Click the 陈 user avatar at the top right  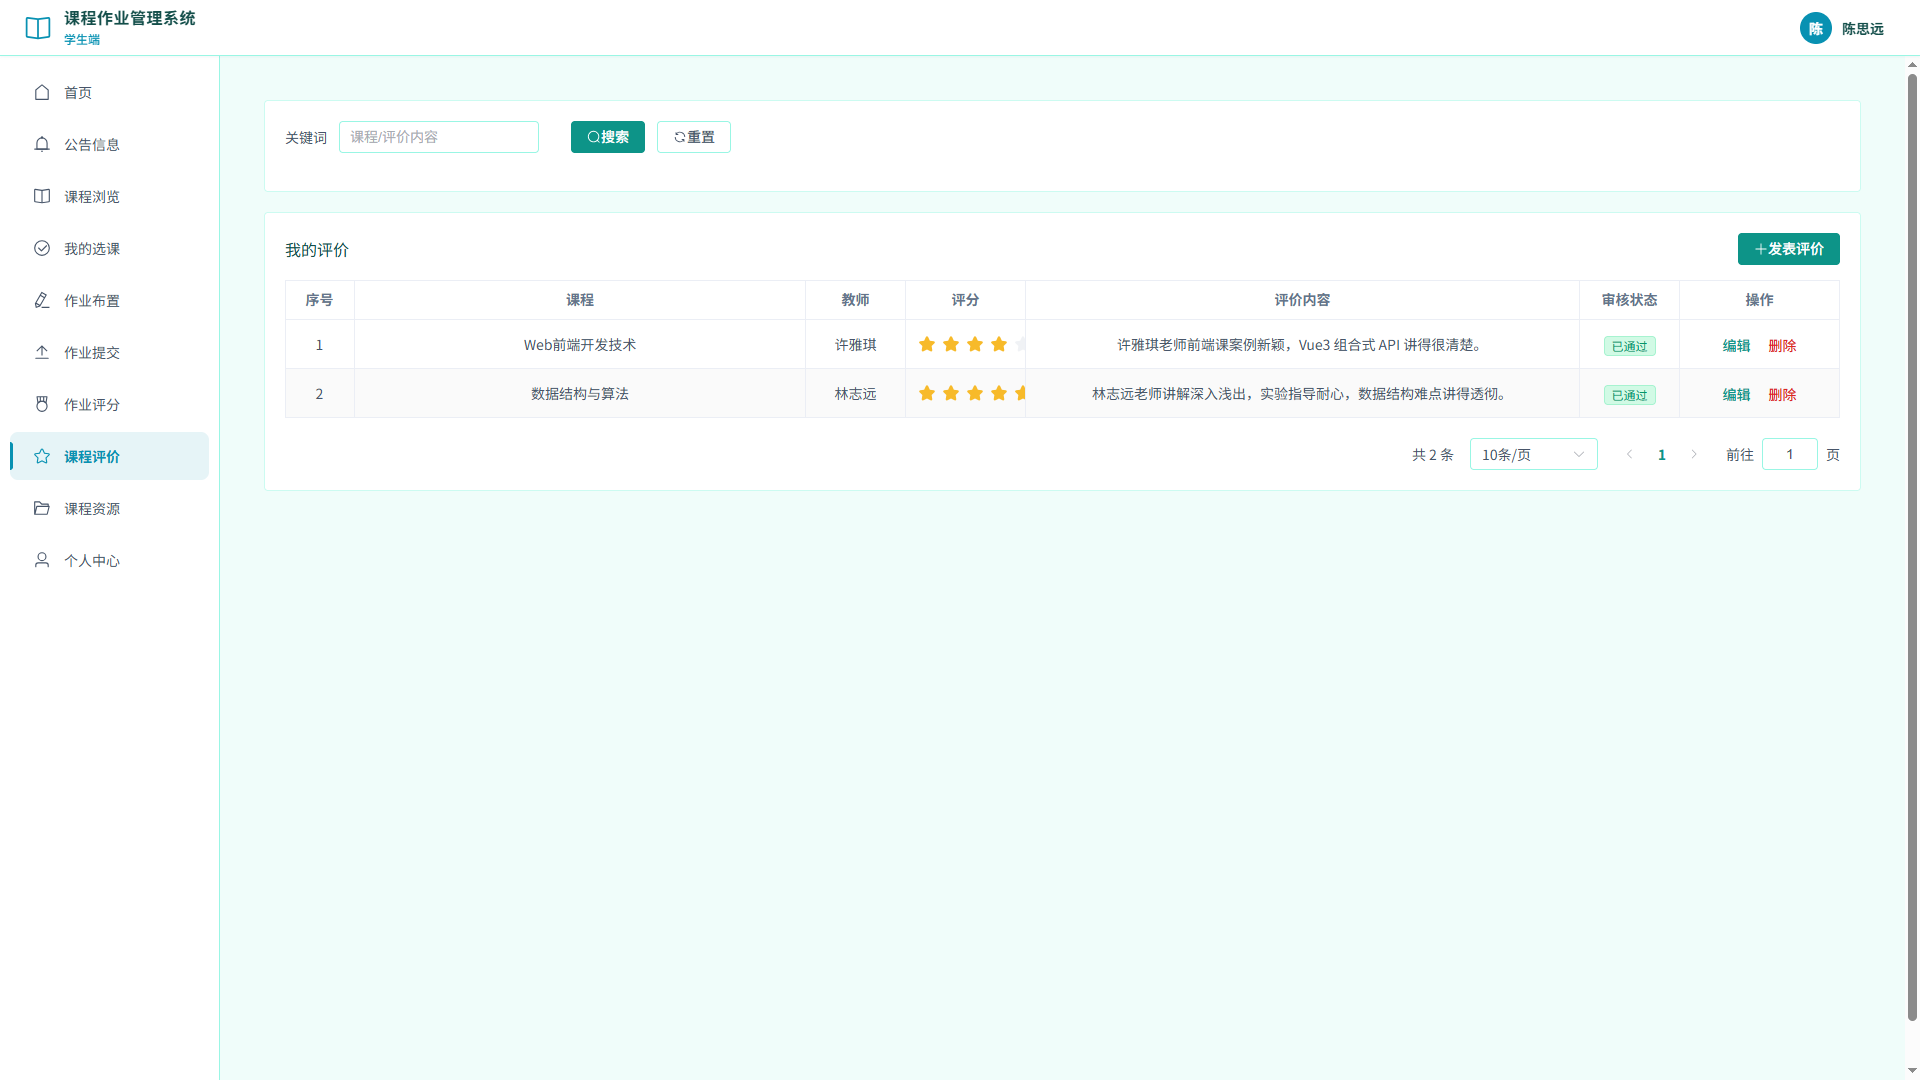tap(1816, 28)
